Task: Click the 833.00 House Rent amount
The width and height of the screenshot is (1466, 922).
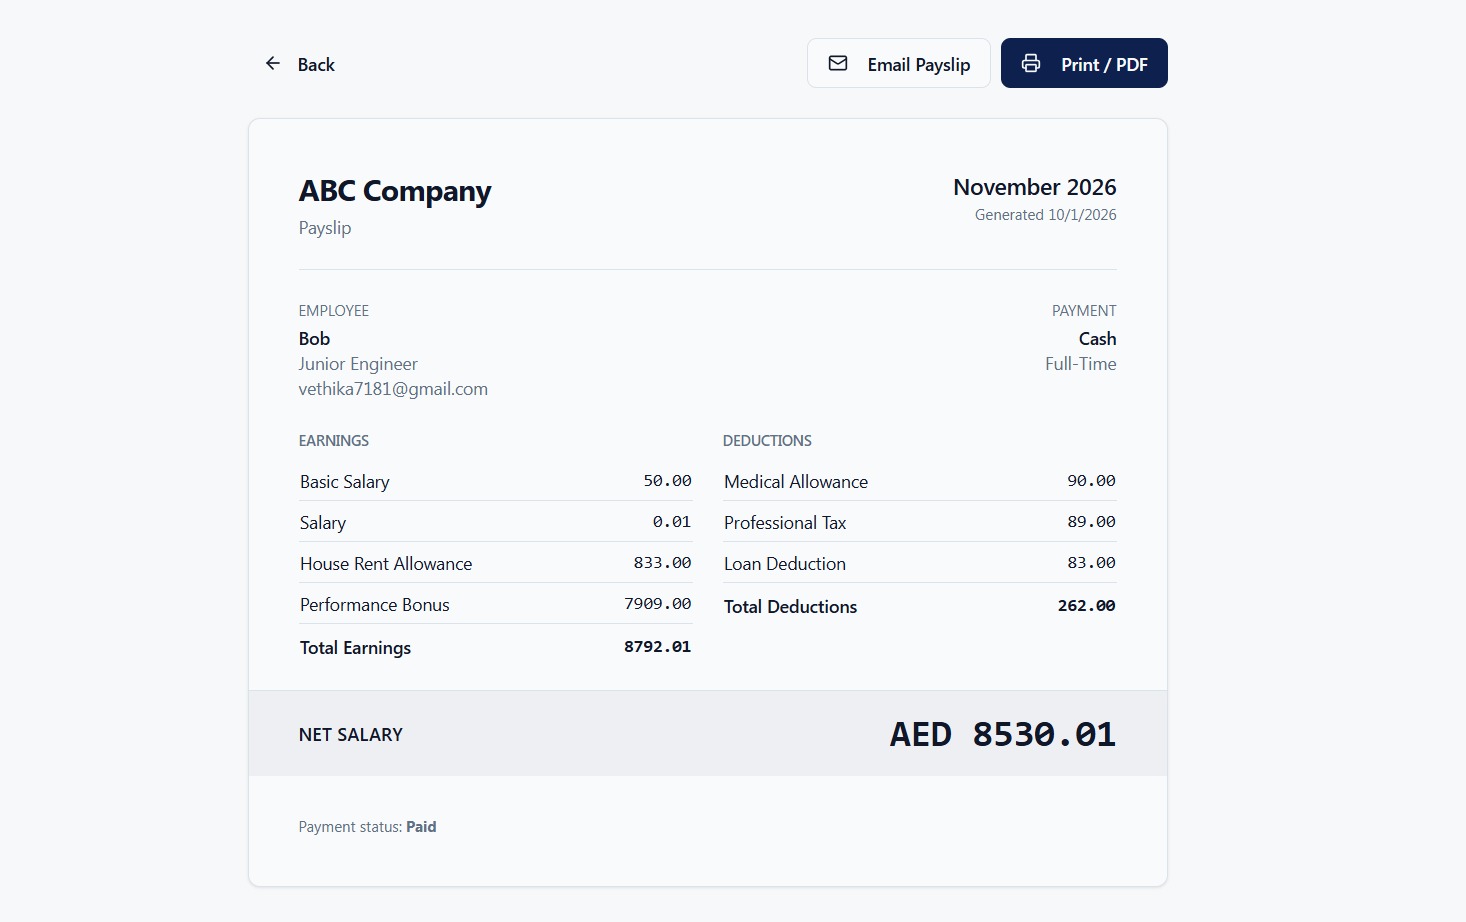Action: (662, 563)
